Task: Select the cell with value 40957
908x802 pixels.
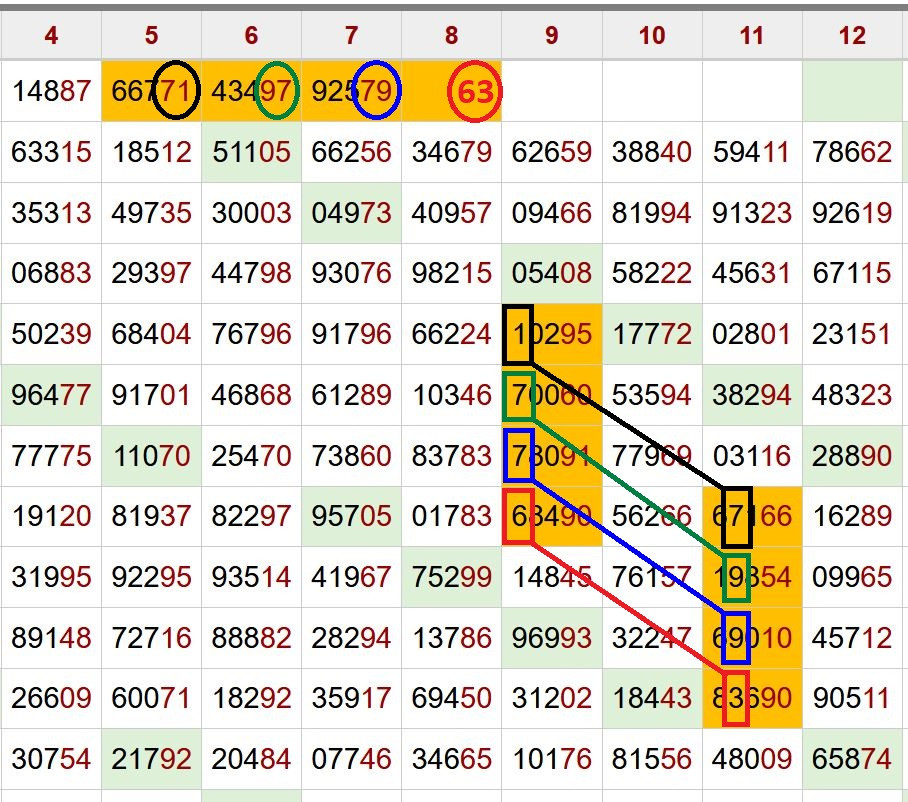Action: point(452,213)
